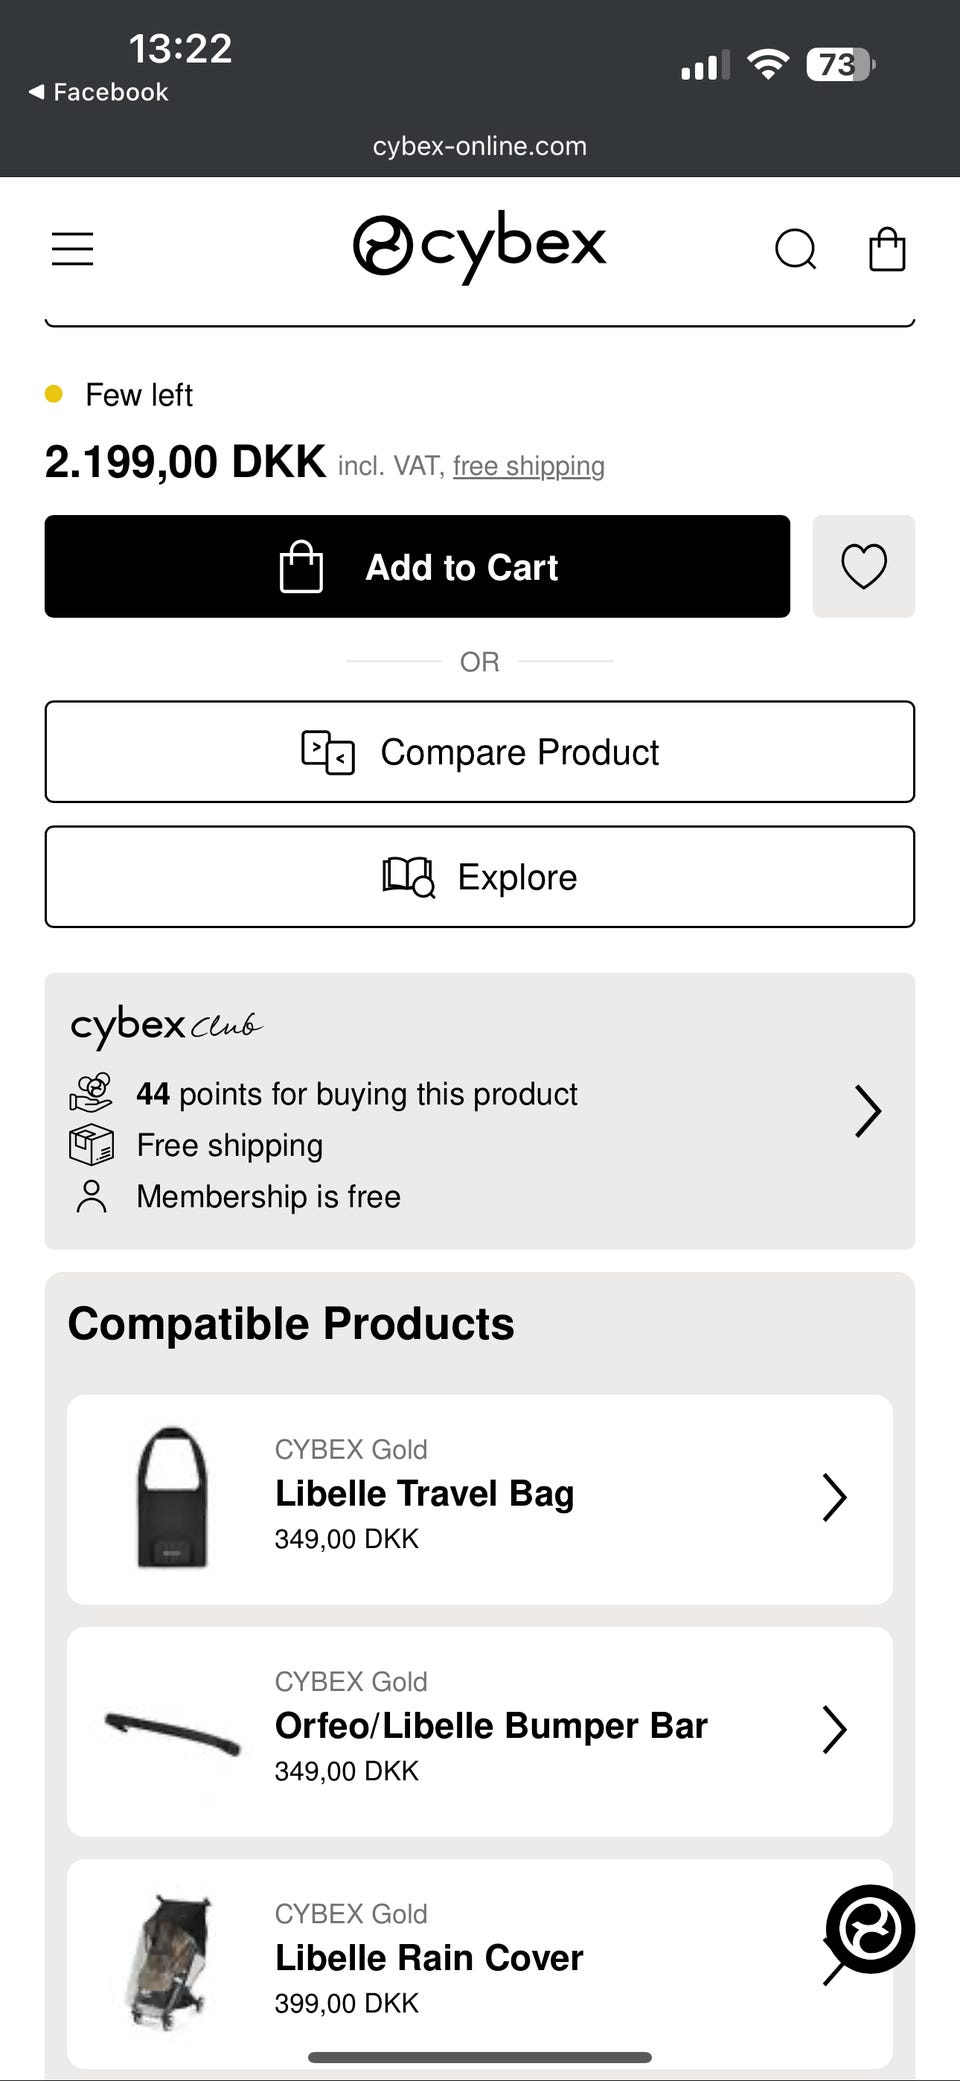This screenshot has width=960, height=2081.
Task: Open Libelle Travel Bag chevron
Action: [834, 1497]
